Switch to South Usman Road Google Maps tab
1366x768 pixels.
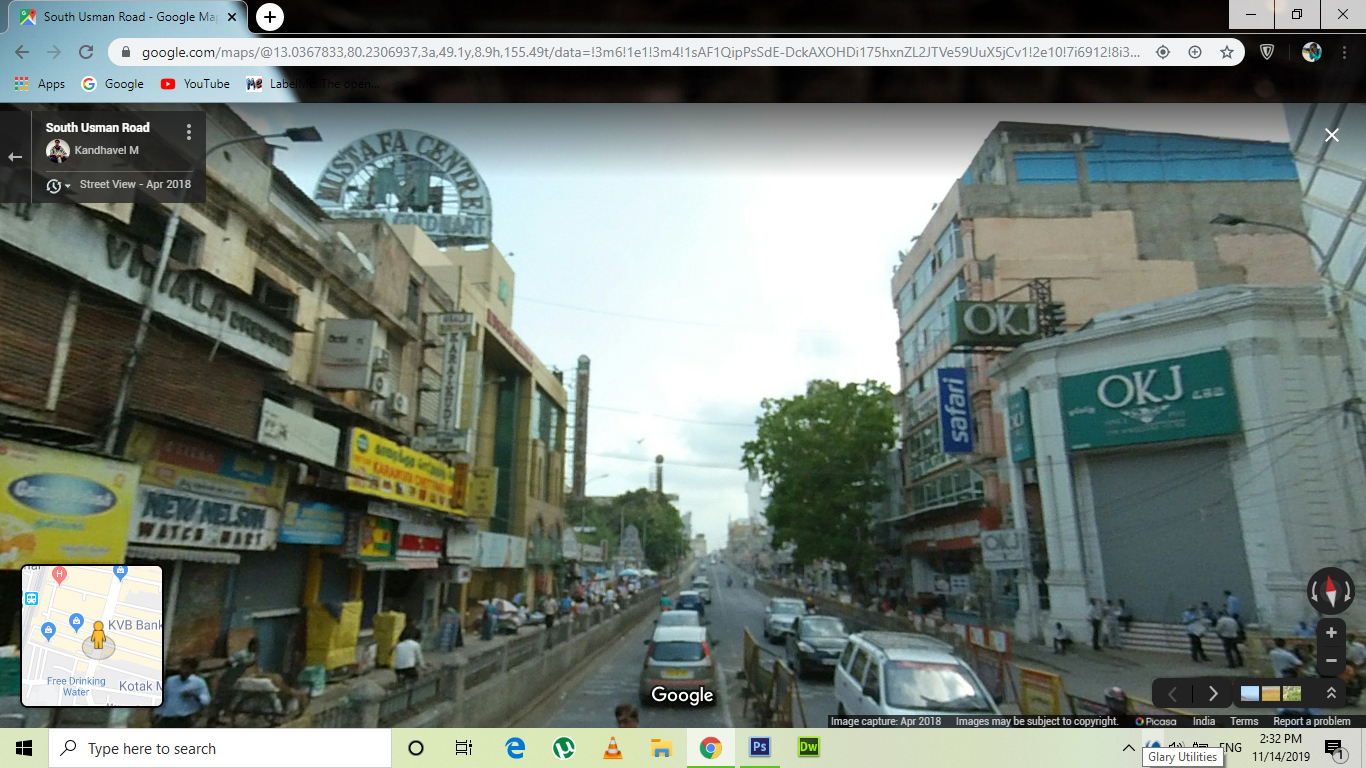coord(128,17)
